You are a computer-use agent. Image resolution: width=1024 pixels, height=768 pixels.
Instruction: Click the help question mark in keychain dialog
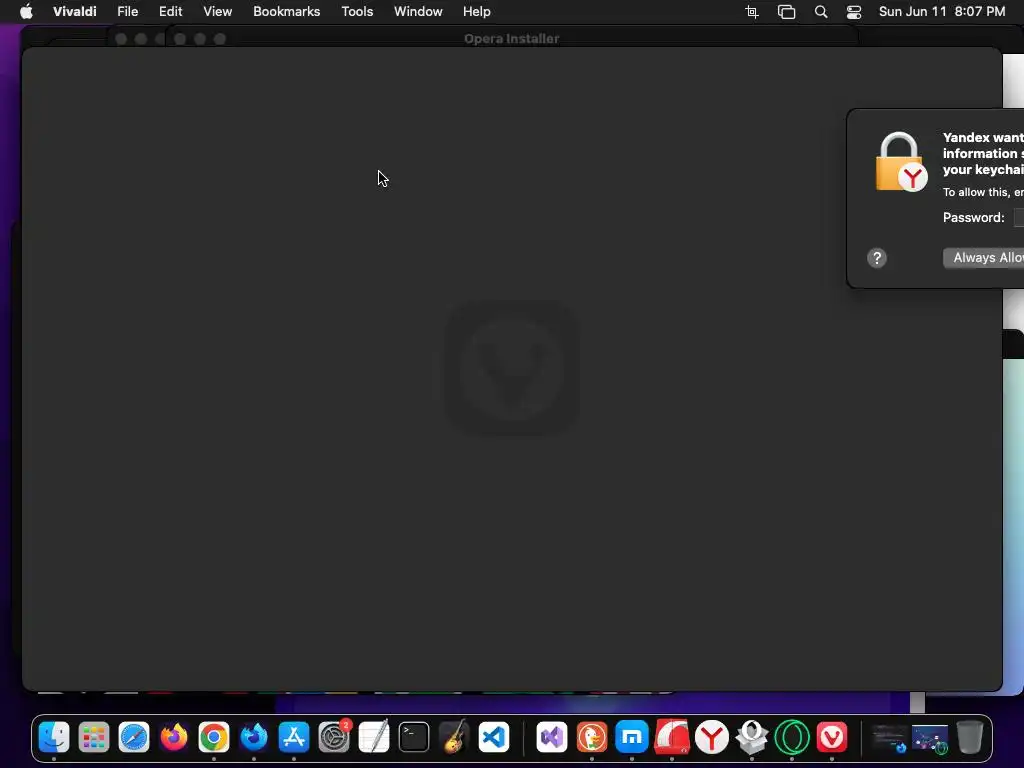(877, 258)
